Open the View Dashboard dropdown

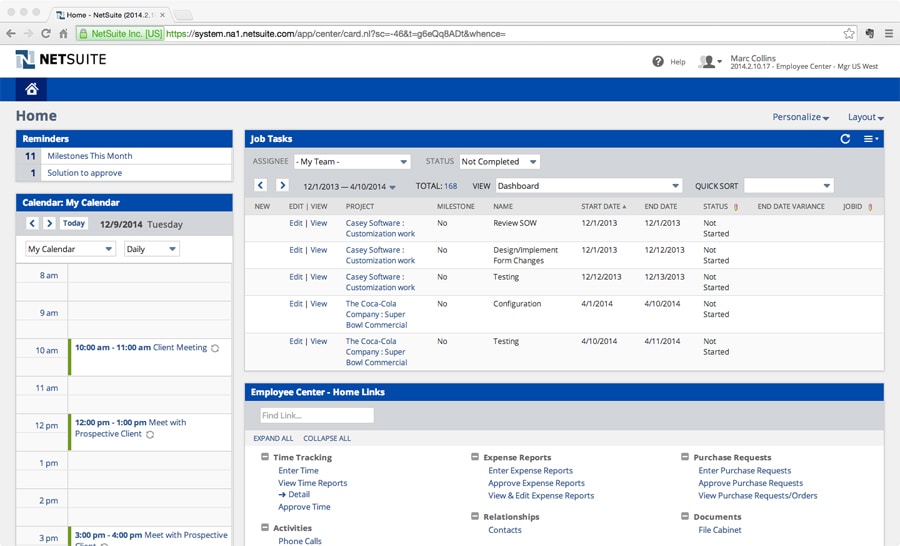[x=589, y=186]
